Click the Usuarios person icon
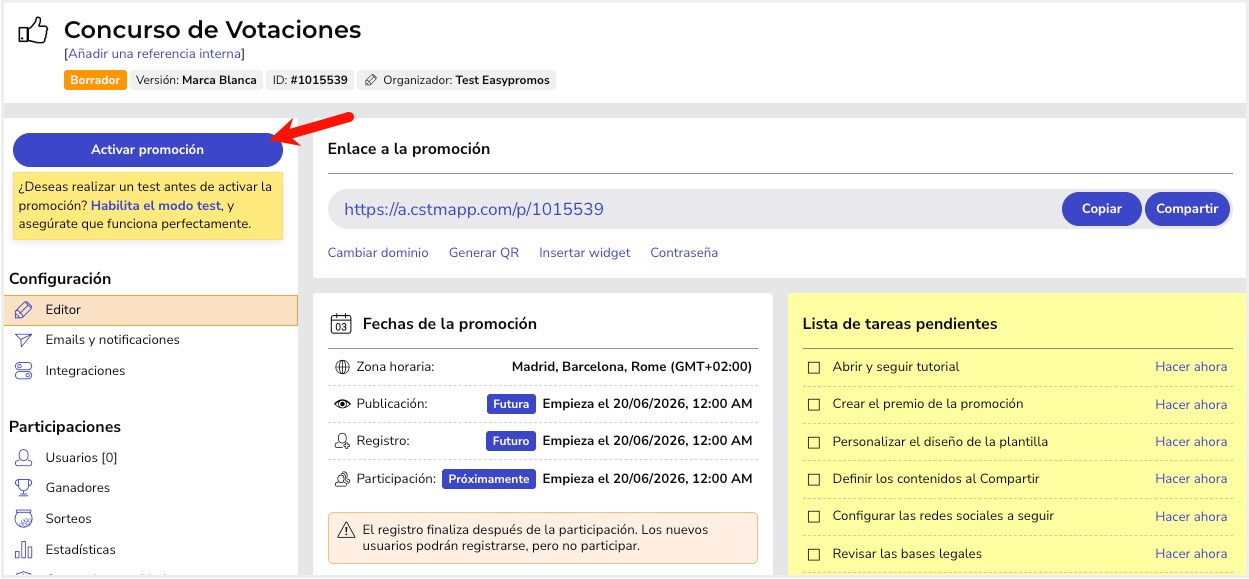The height and width of the screenshot is (579, 1249). [x=24, y=458]
